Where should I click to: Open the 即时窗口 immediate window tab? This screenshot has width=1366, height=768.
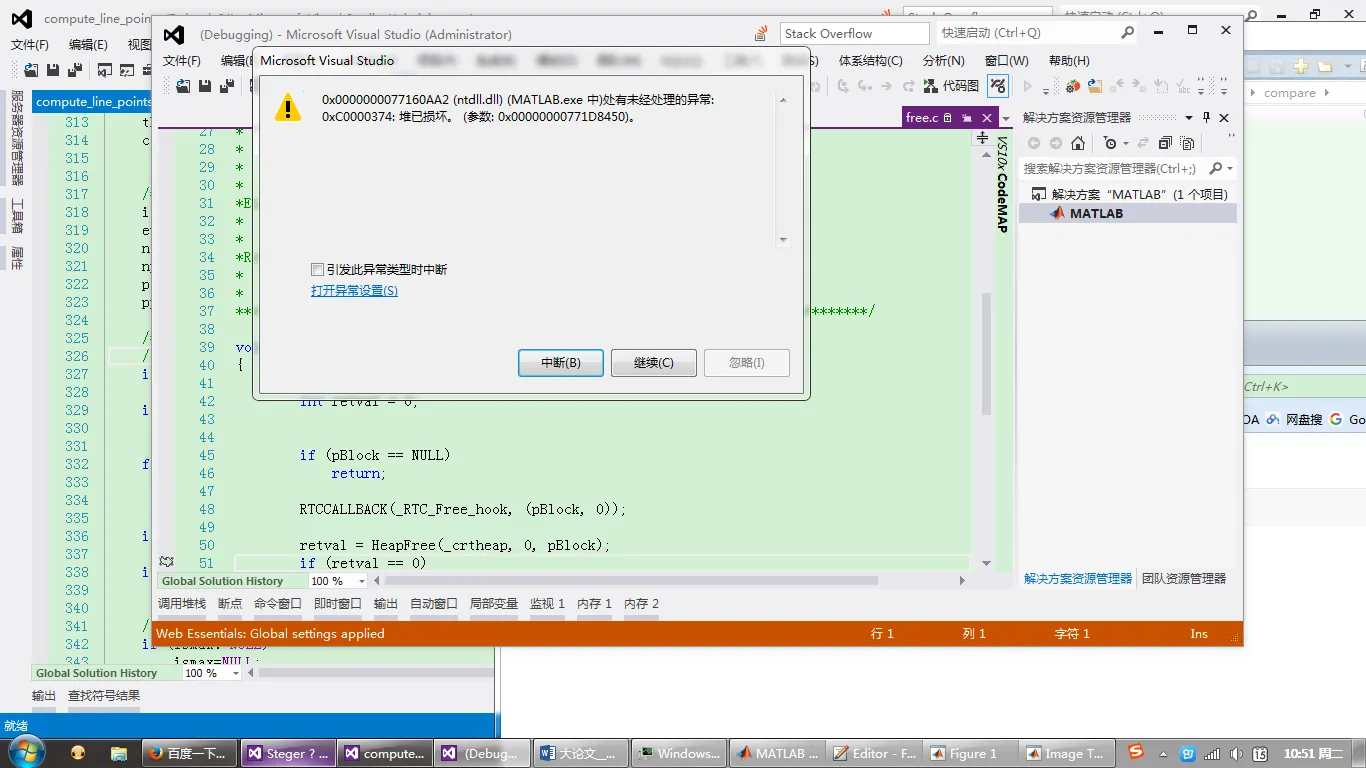338,604
